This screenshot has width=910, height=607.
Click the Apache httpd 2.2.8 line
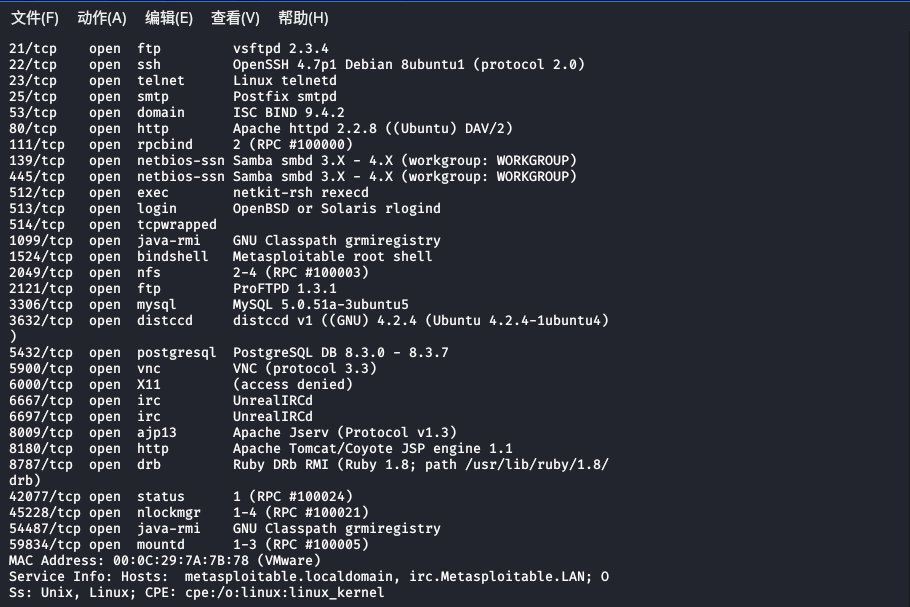250,128
